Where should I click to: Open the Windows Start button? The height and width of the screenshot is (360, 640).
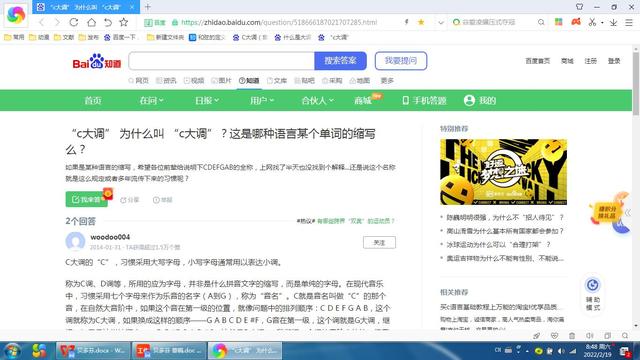(12, 351)
